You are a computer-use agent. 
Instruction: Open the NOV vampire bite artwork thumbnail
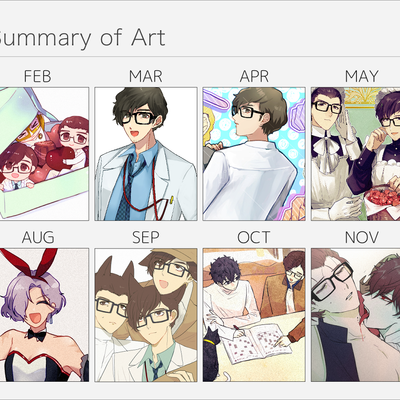point(356,315)
